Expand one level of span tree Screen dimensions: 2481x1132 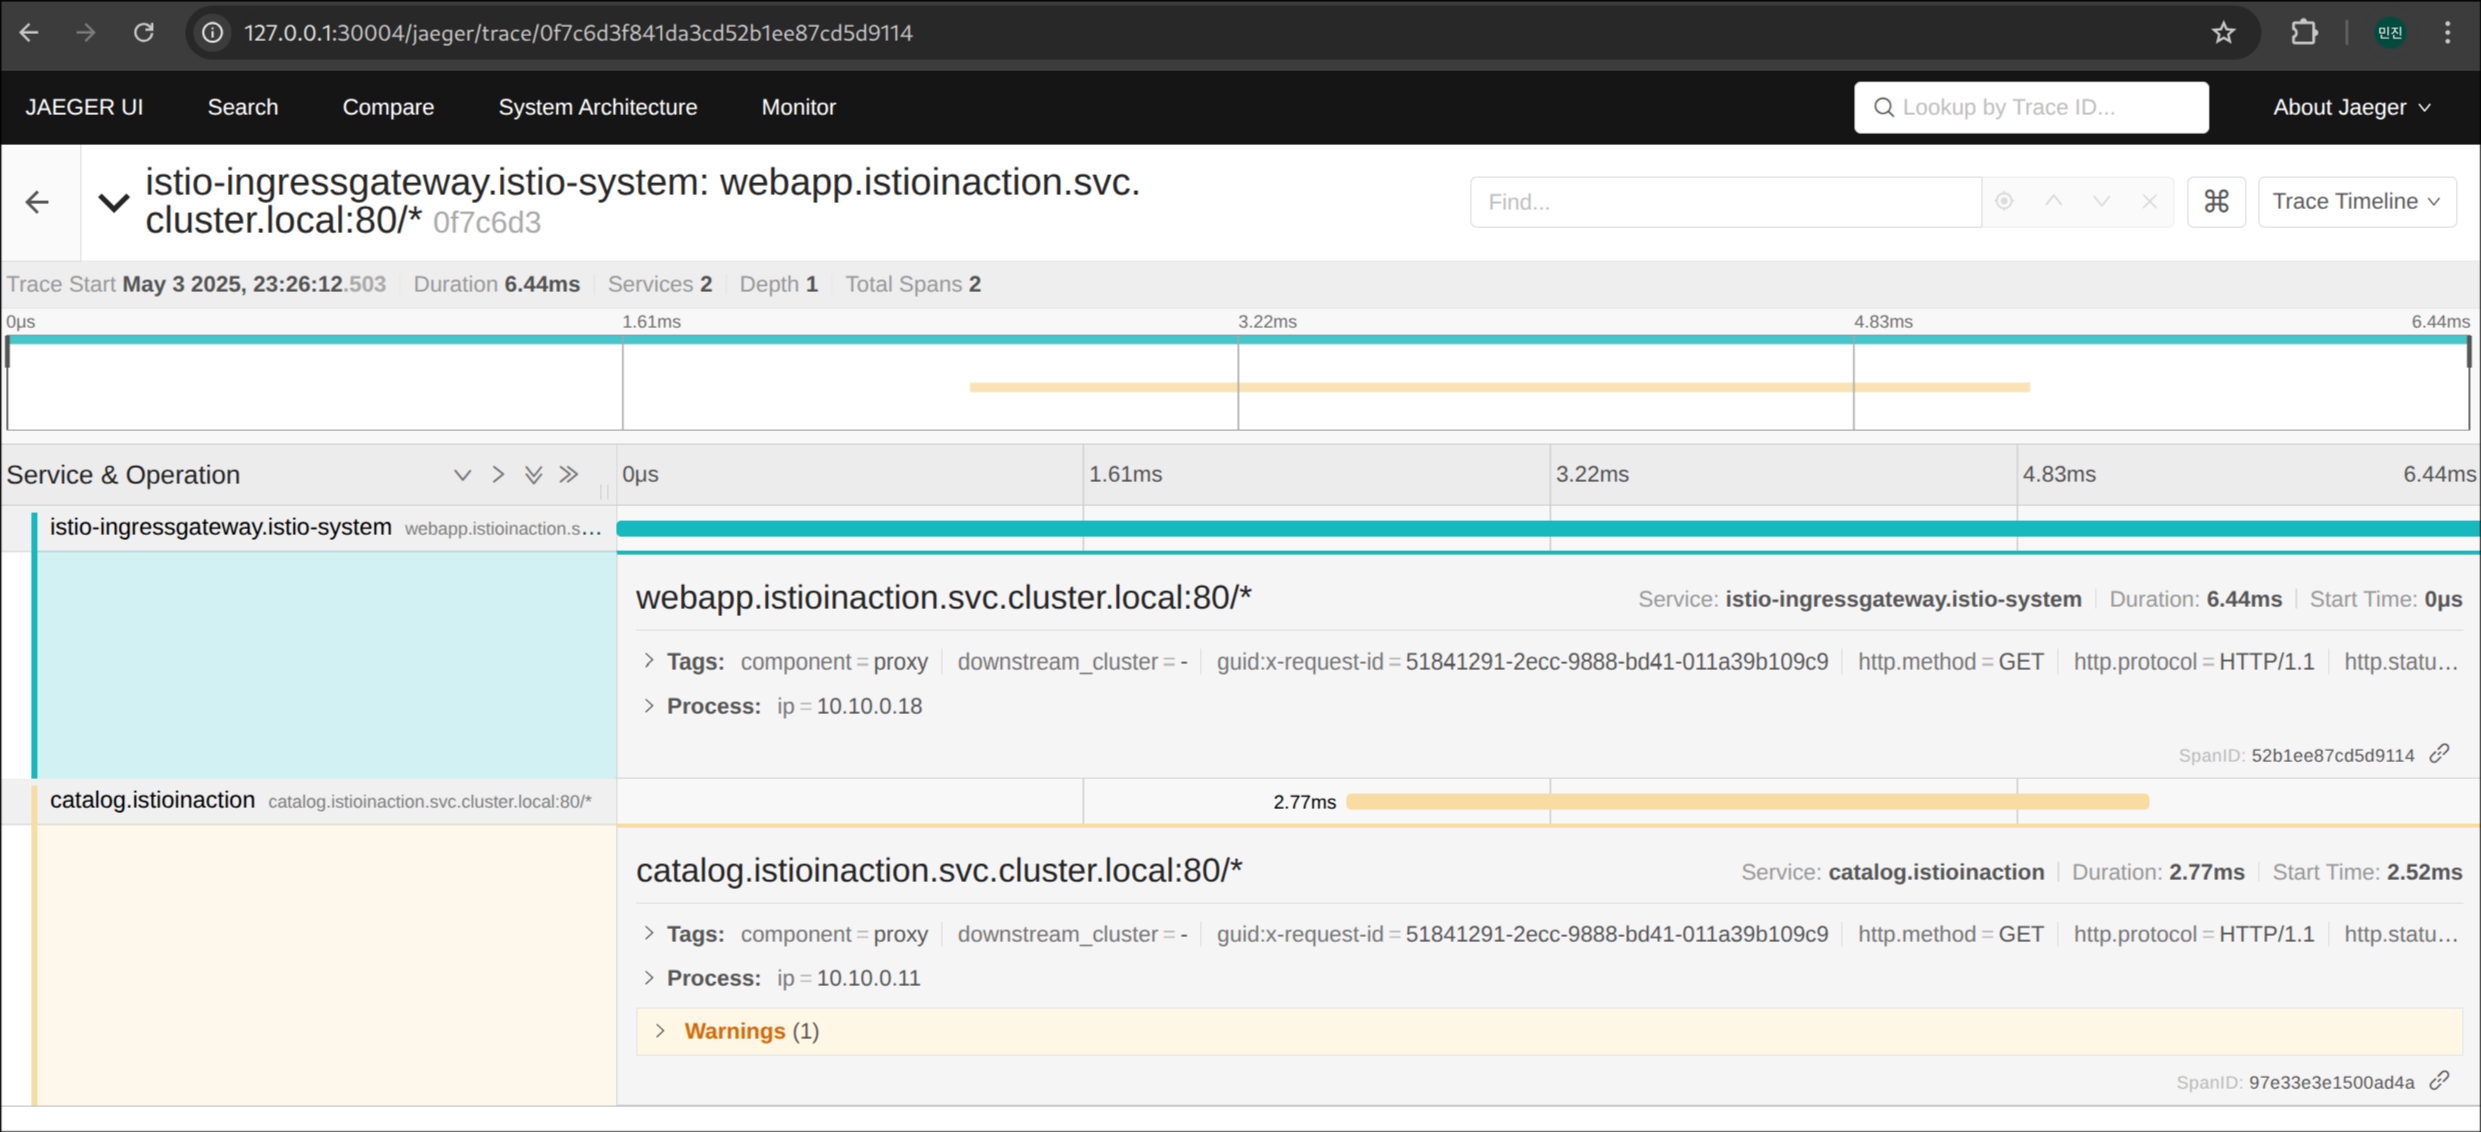point(462,474)
